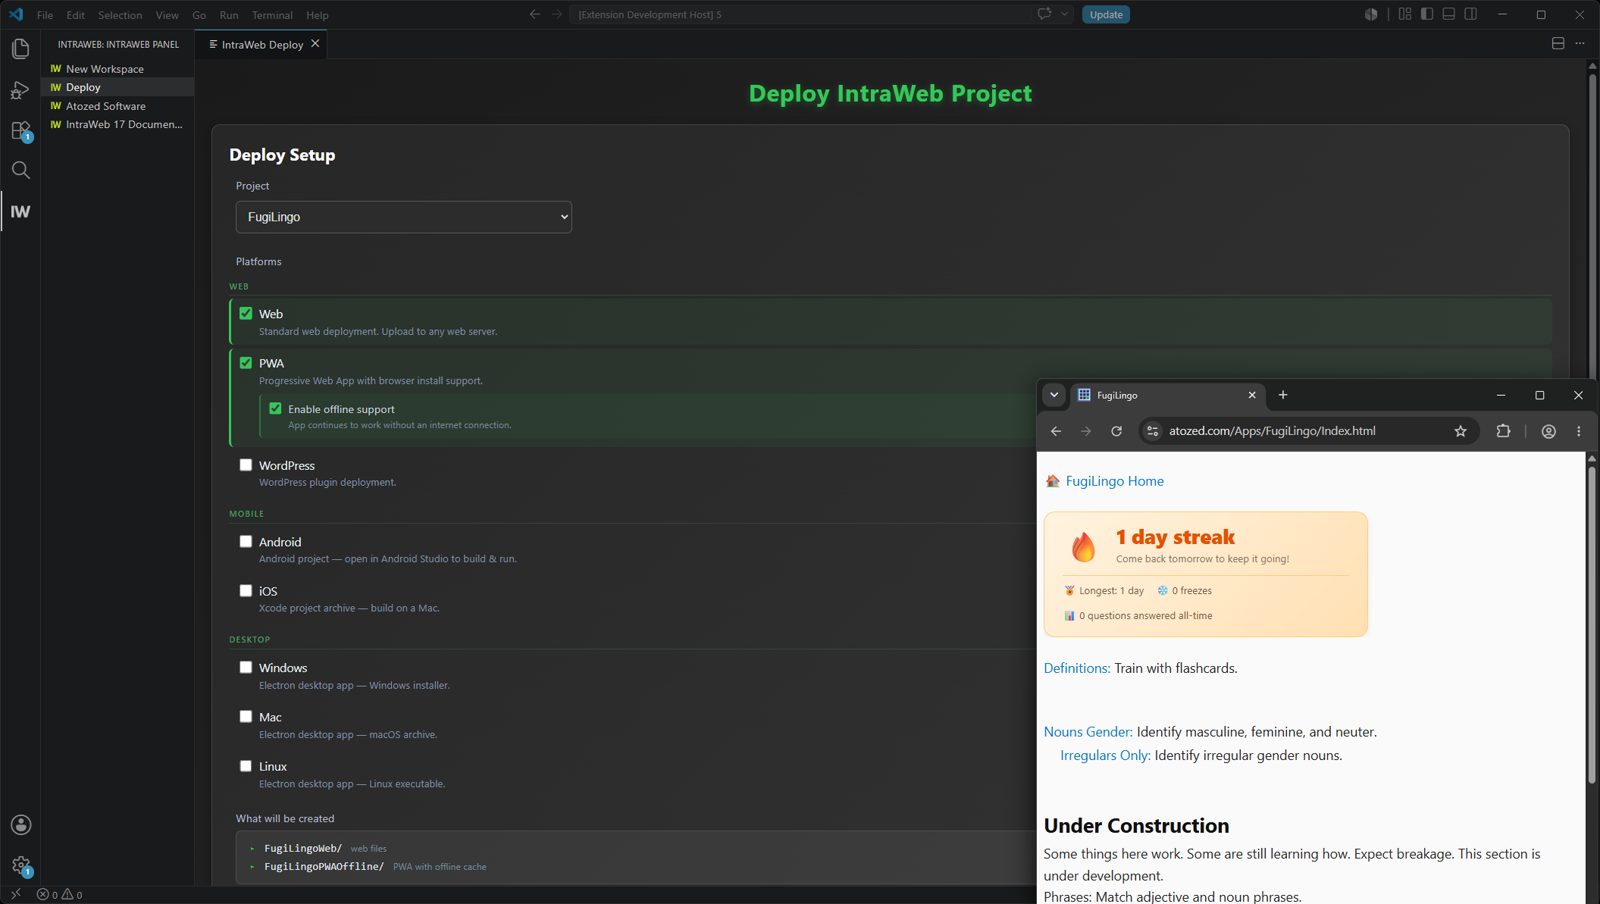Switch to the FugiLingo browser tab
This screenshot has height=904, width=1600.
[1167, 395]
